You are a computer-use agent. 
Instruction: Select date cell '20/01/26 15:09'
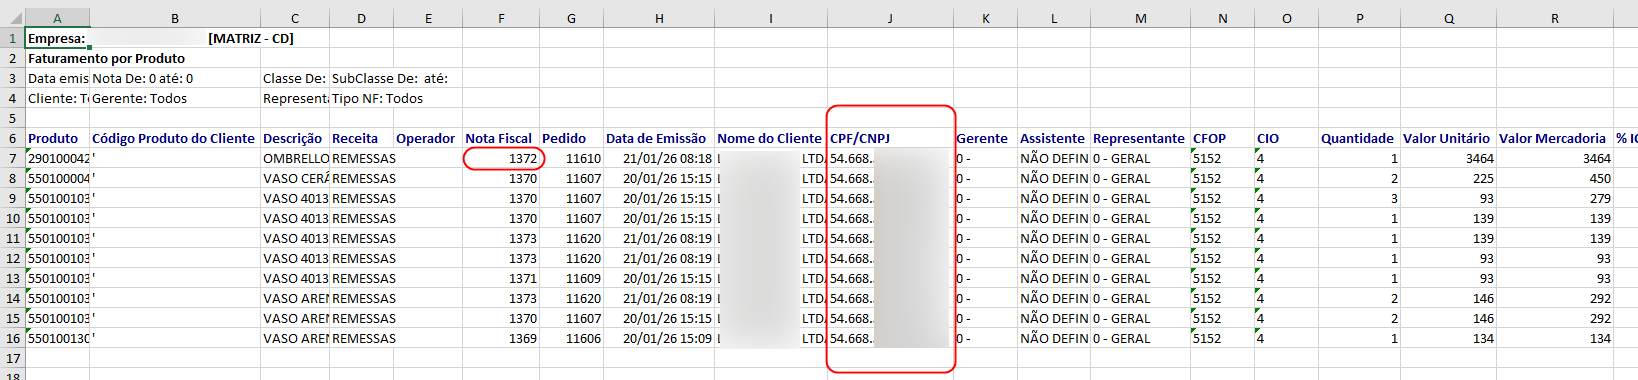[x=659, y=338]
